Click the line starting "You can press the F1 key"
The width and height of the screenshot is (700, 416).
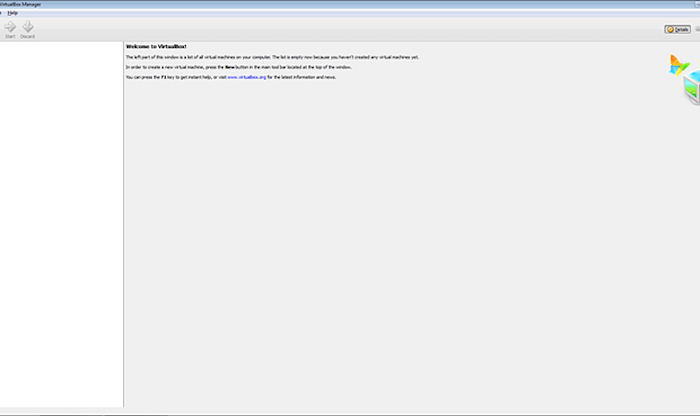(x=230, y=77)
